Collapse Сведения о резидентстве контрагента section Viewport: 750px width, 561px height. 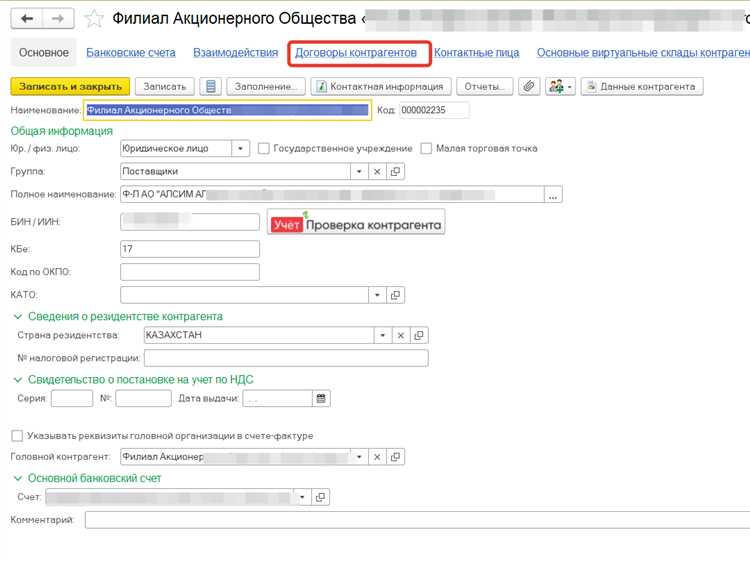[x=18, y=317]
